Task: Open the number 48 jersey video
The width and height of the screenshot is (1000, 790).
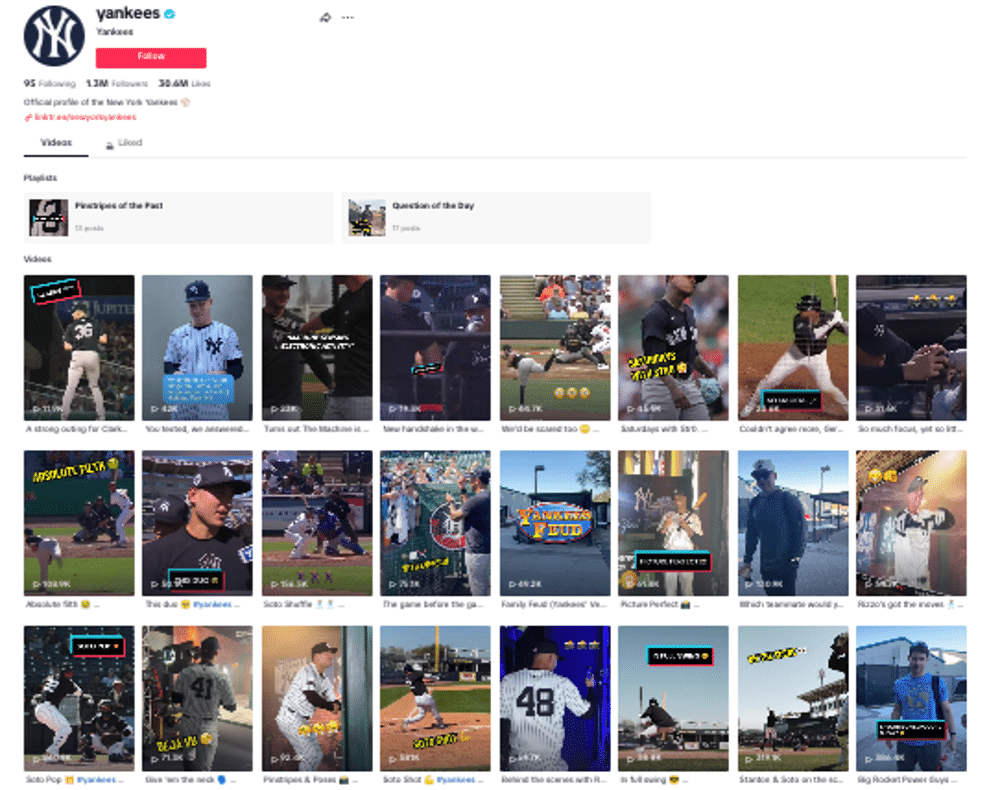Action: pos(555,698)
